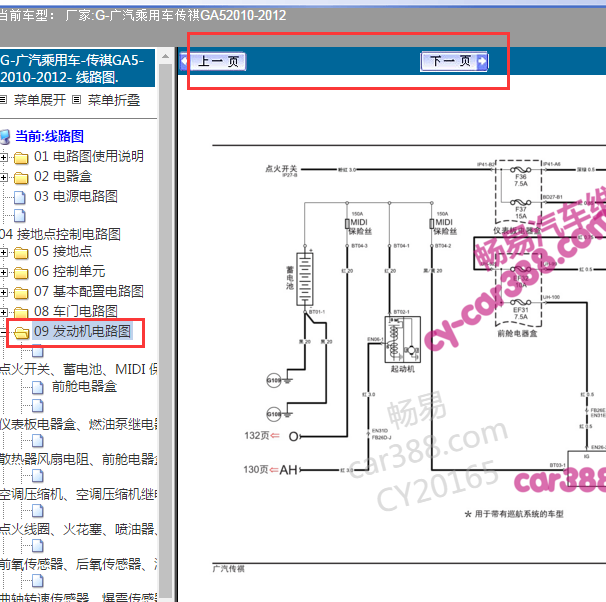606x602 pixels.
Task: Select 09 发动机电路图 tree label
Action: (x=82, y=331)
